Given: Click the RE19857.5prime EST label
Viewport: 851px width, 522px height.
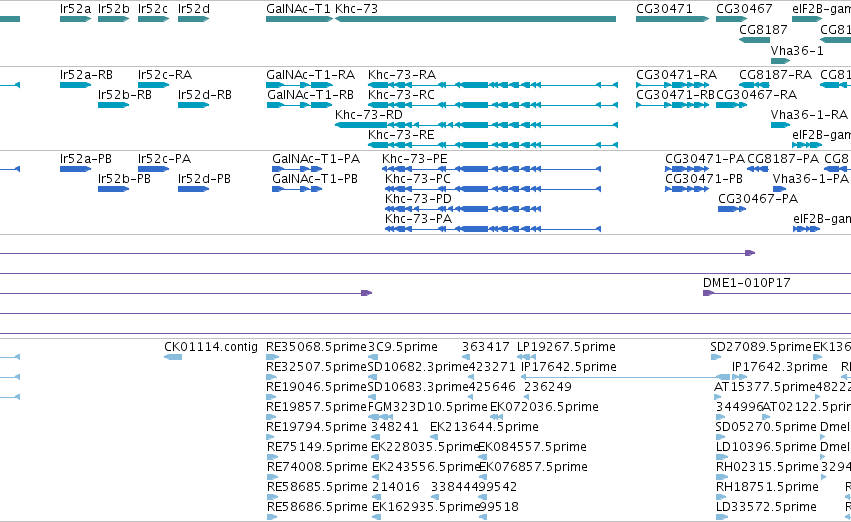Looking at the screenshot, I should (316, 407).
